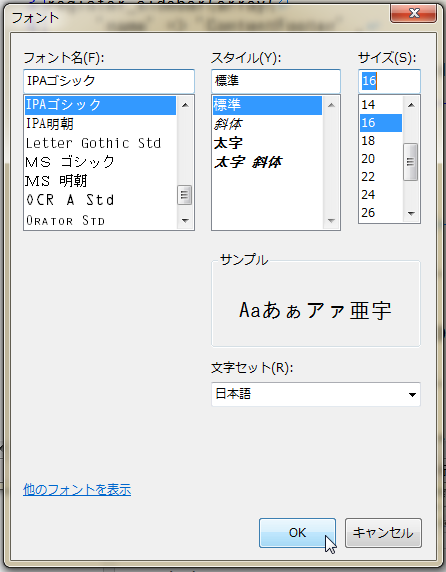This screenshot has width=446, height=572.
Task: Set font size to 18
Action: coord(381,141)
